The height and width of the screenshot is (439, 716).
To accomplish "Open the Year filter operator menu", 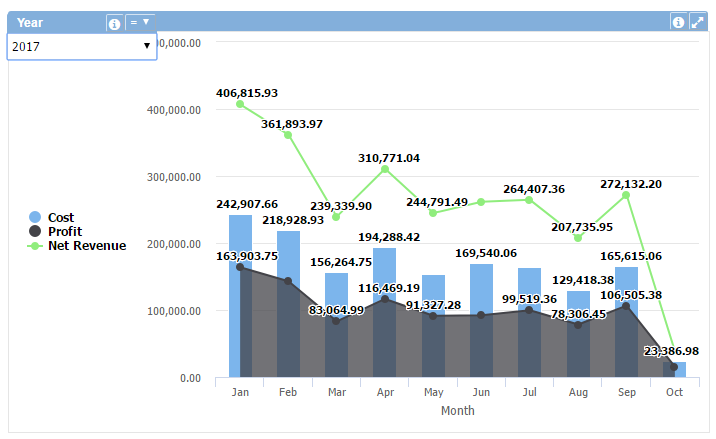I will pyautogui.click(x=140, y=21).
